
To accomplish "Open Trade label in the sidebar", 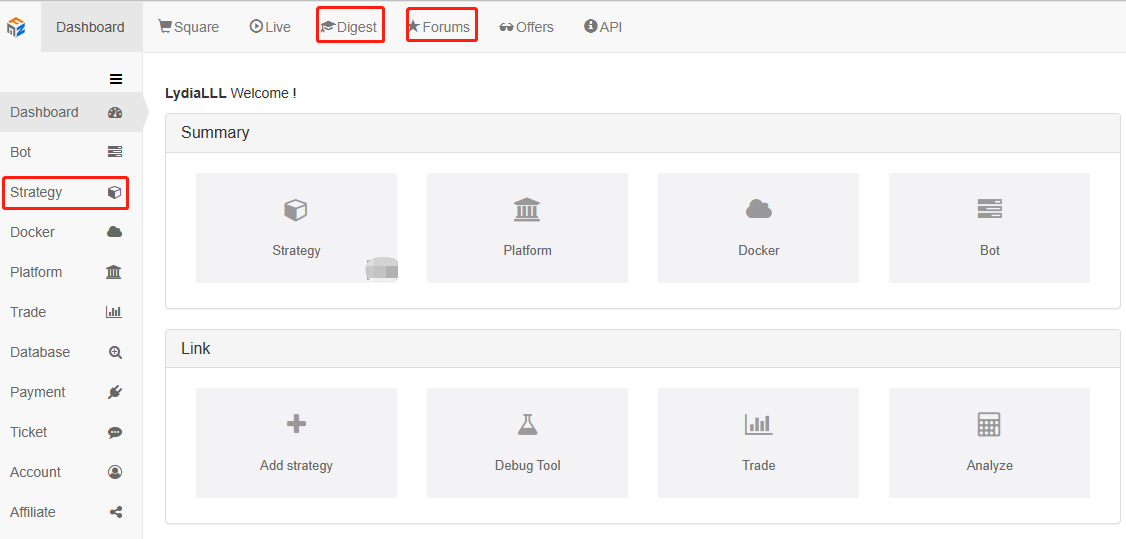I will point(28,312).
